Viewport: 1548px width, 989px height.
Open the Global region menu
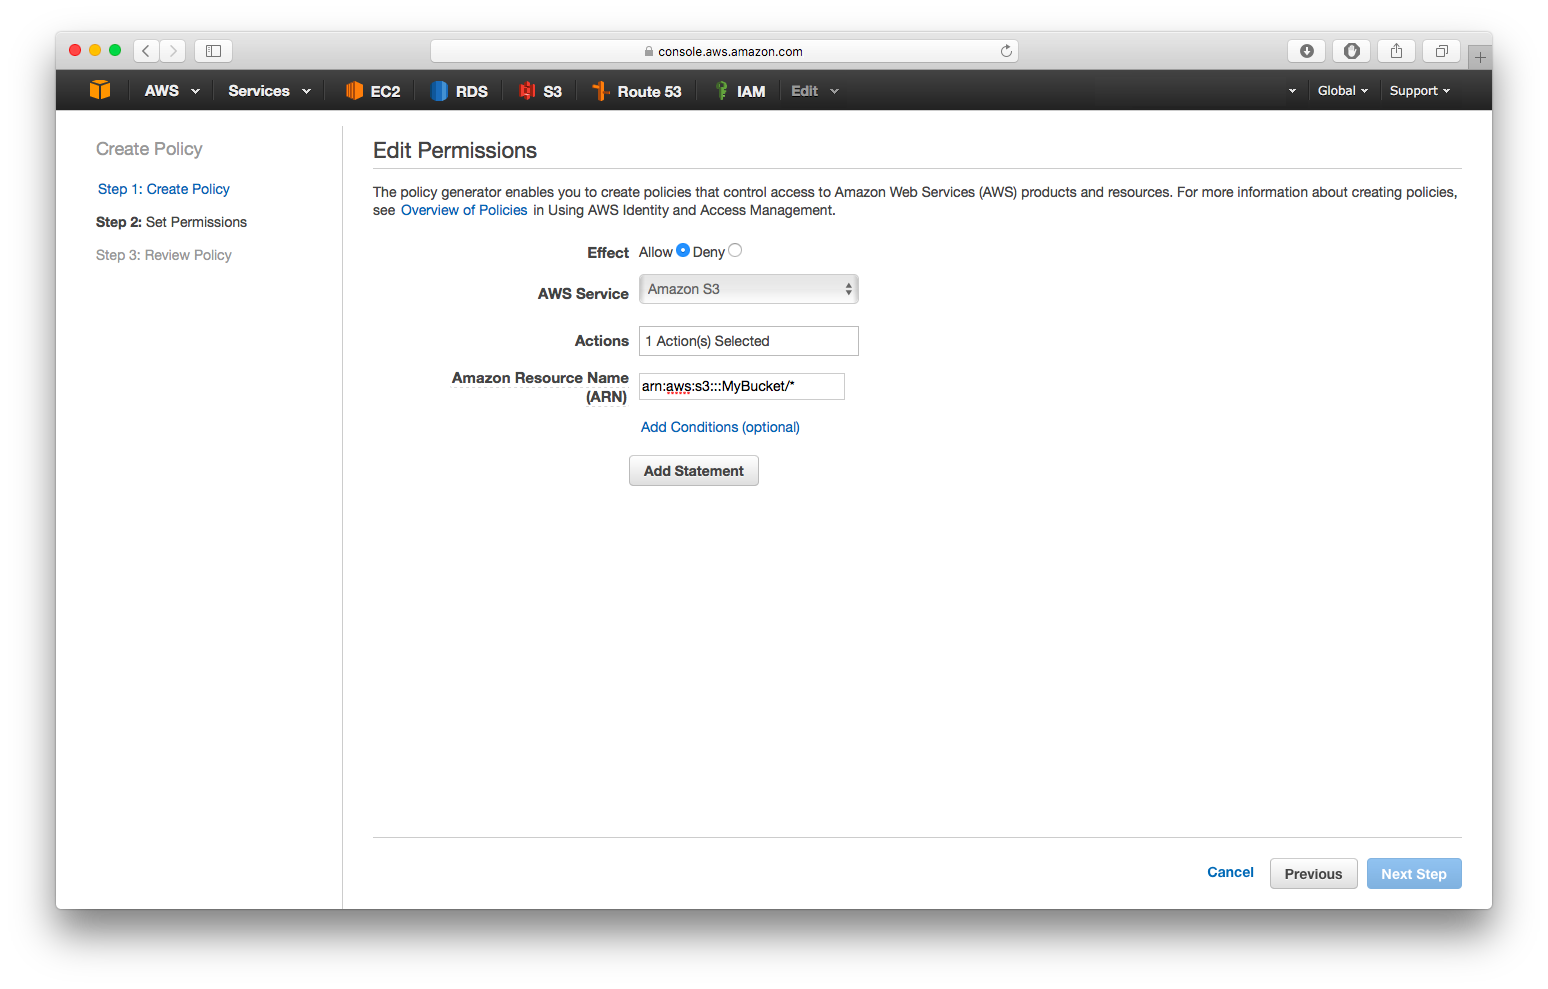click(x=1342, y=91)
